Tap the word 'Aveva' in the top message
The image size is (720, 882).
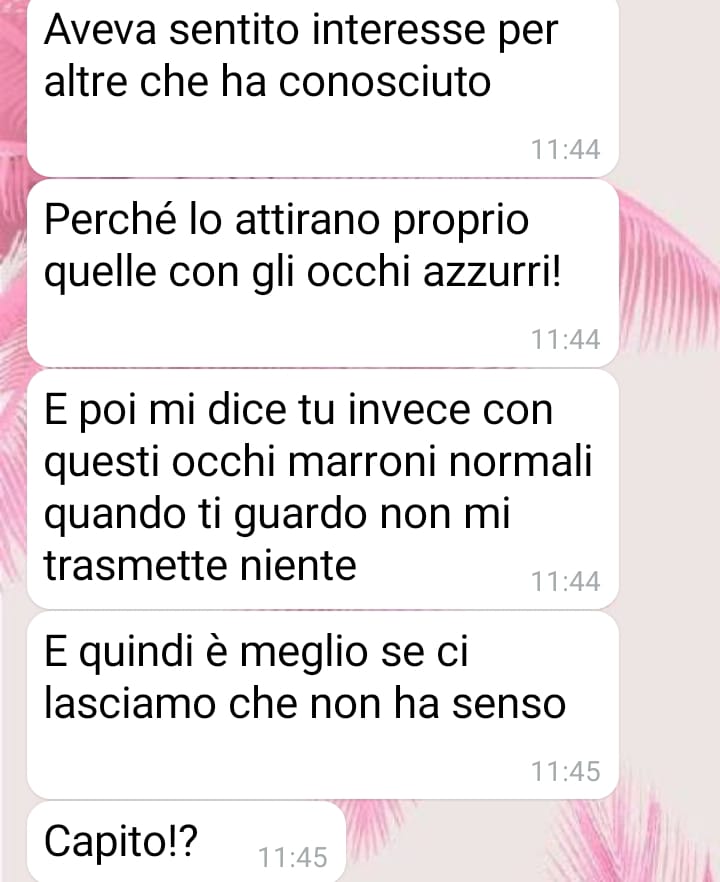pos(100,29)
